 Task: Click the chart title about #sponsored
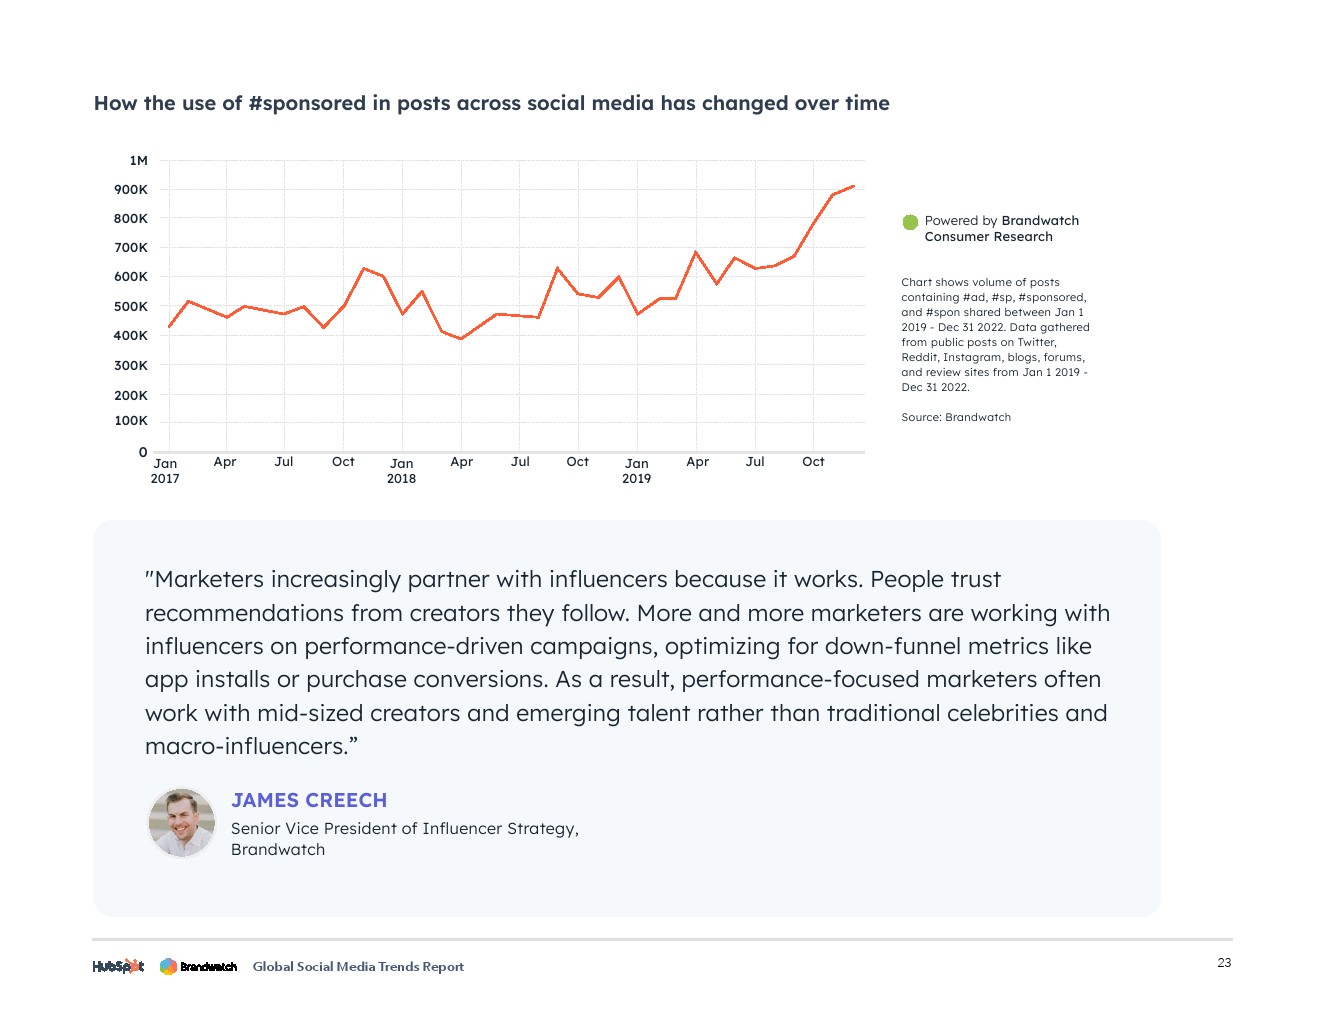pos(491,103)
